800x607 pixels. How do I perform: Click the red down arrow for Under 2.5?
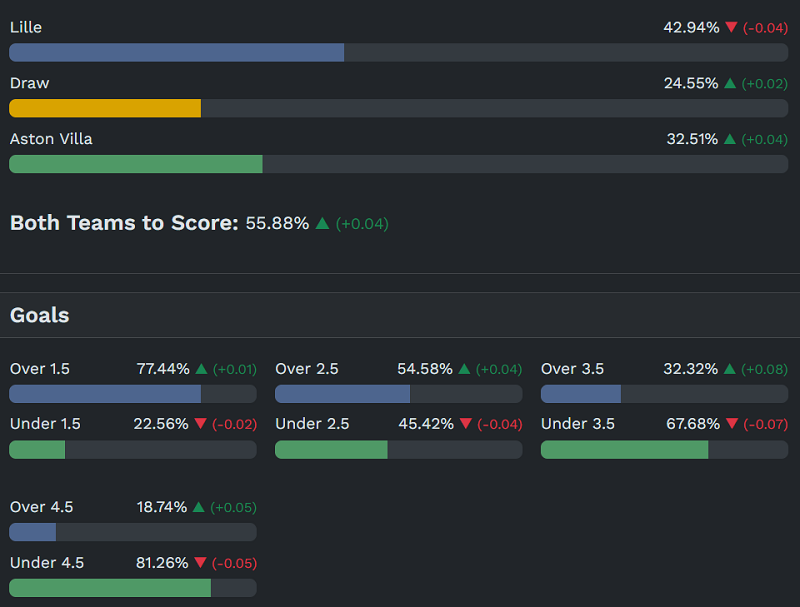[465, 425]
